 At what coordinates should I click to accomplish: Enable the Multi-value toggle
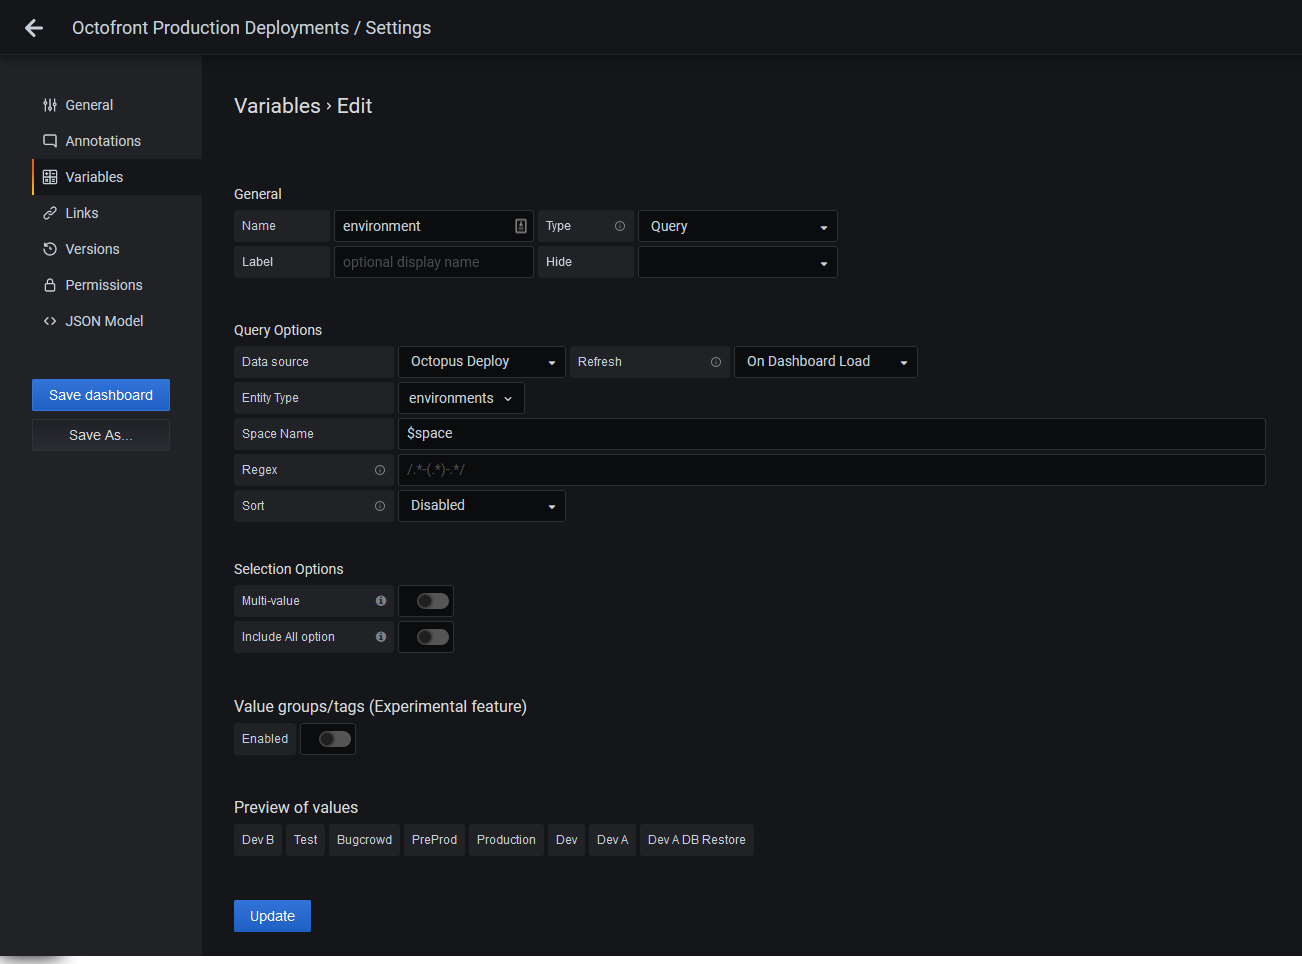pos(433,601)
